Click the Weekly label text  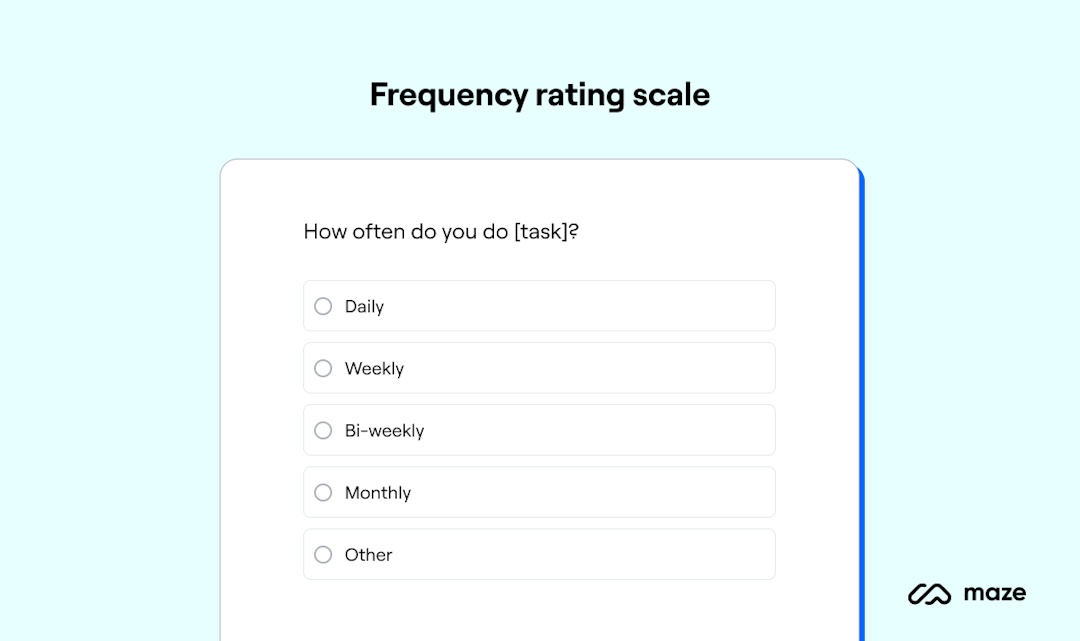[374, 368]
